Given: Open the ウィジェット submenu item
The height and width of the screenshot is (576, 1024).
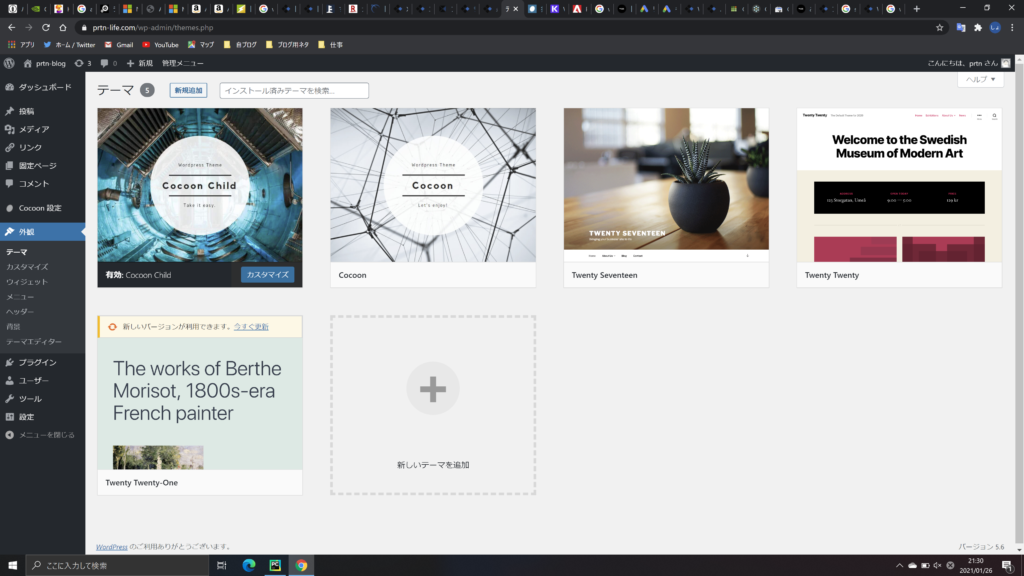Looking at the screenshot, I should pyautogui.click(x=27, y=282).
